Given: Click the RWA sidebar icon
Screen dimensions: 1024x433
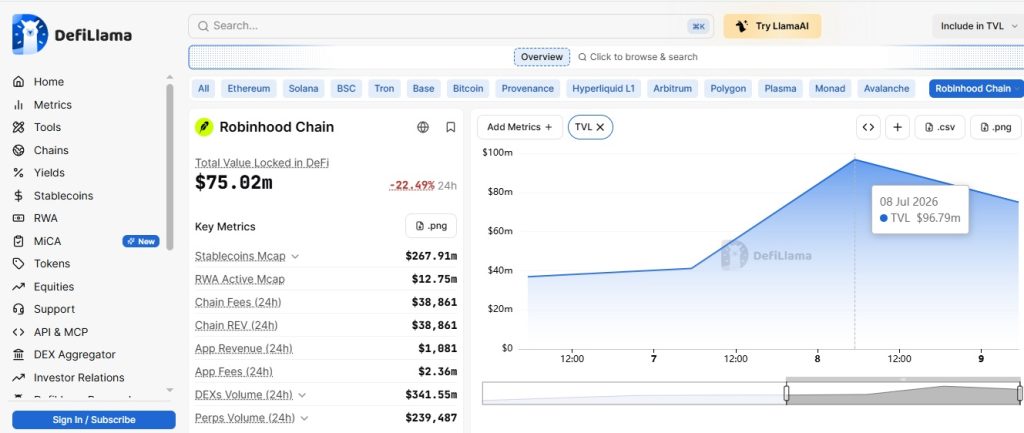Looking at the screenshot, I should (18, 218).
